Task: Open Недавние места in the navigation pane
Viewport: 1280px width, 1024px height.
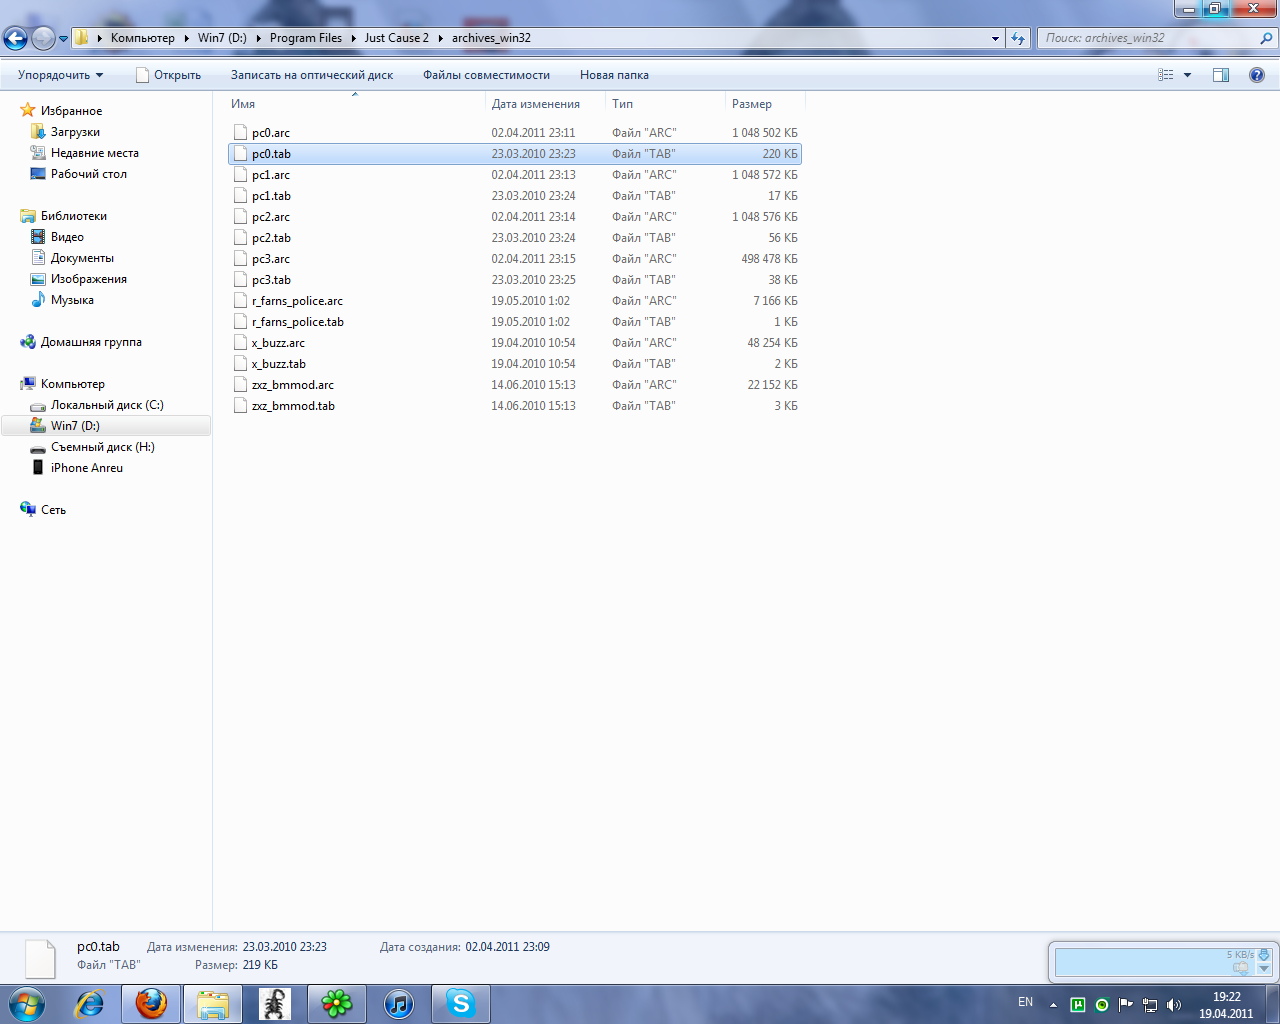Action: [x=95, y=153]
